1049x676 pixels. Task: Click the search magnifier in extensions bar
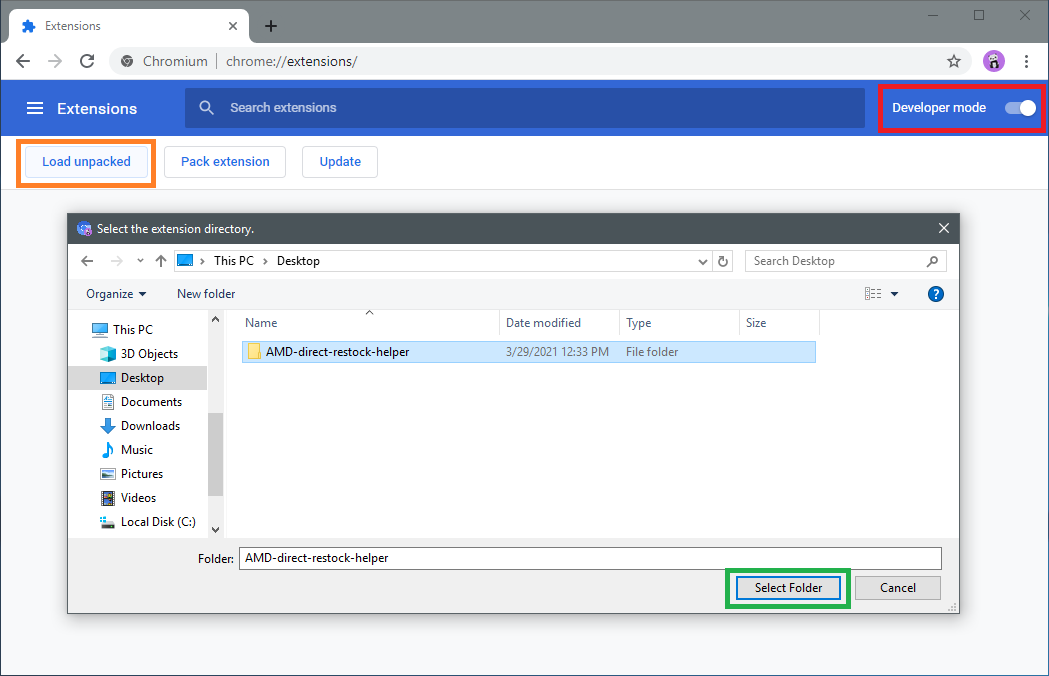click(207, 108)
